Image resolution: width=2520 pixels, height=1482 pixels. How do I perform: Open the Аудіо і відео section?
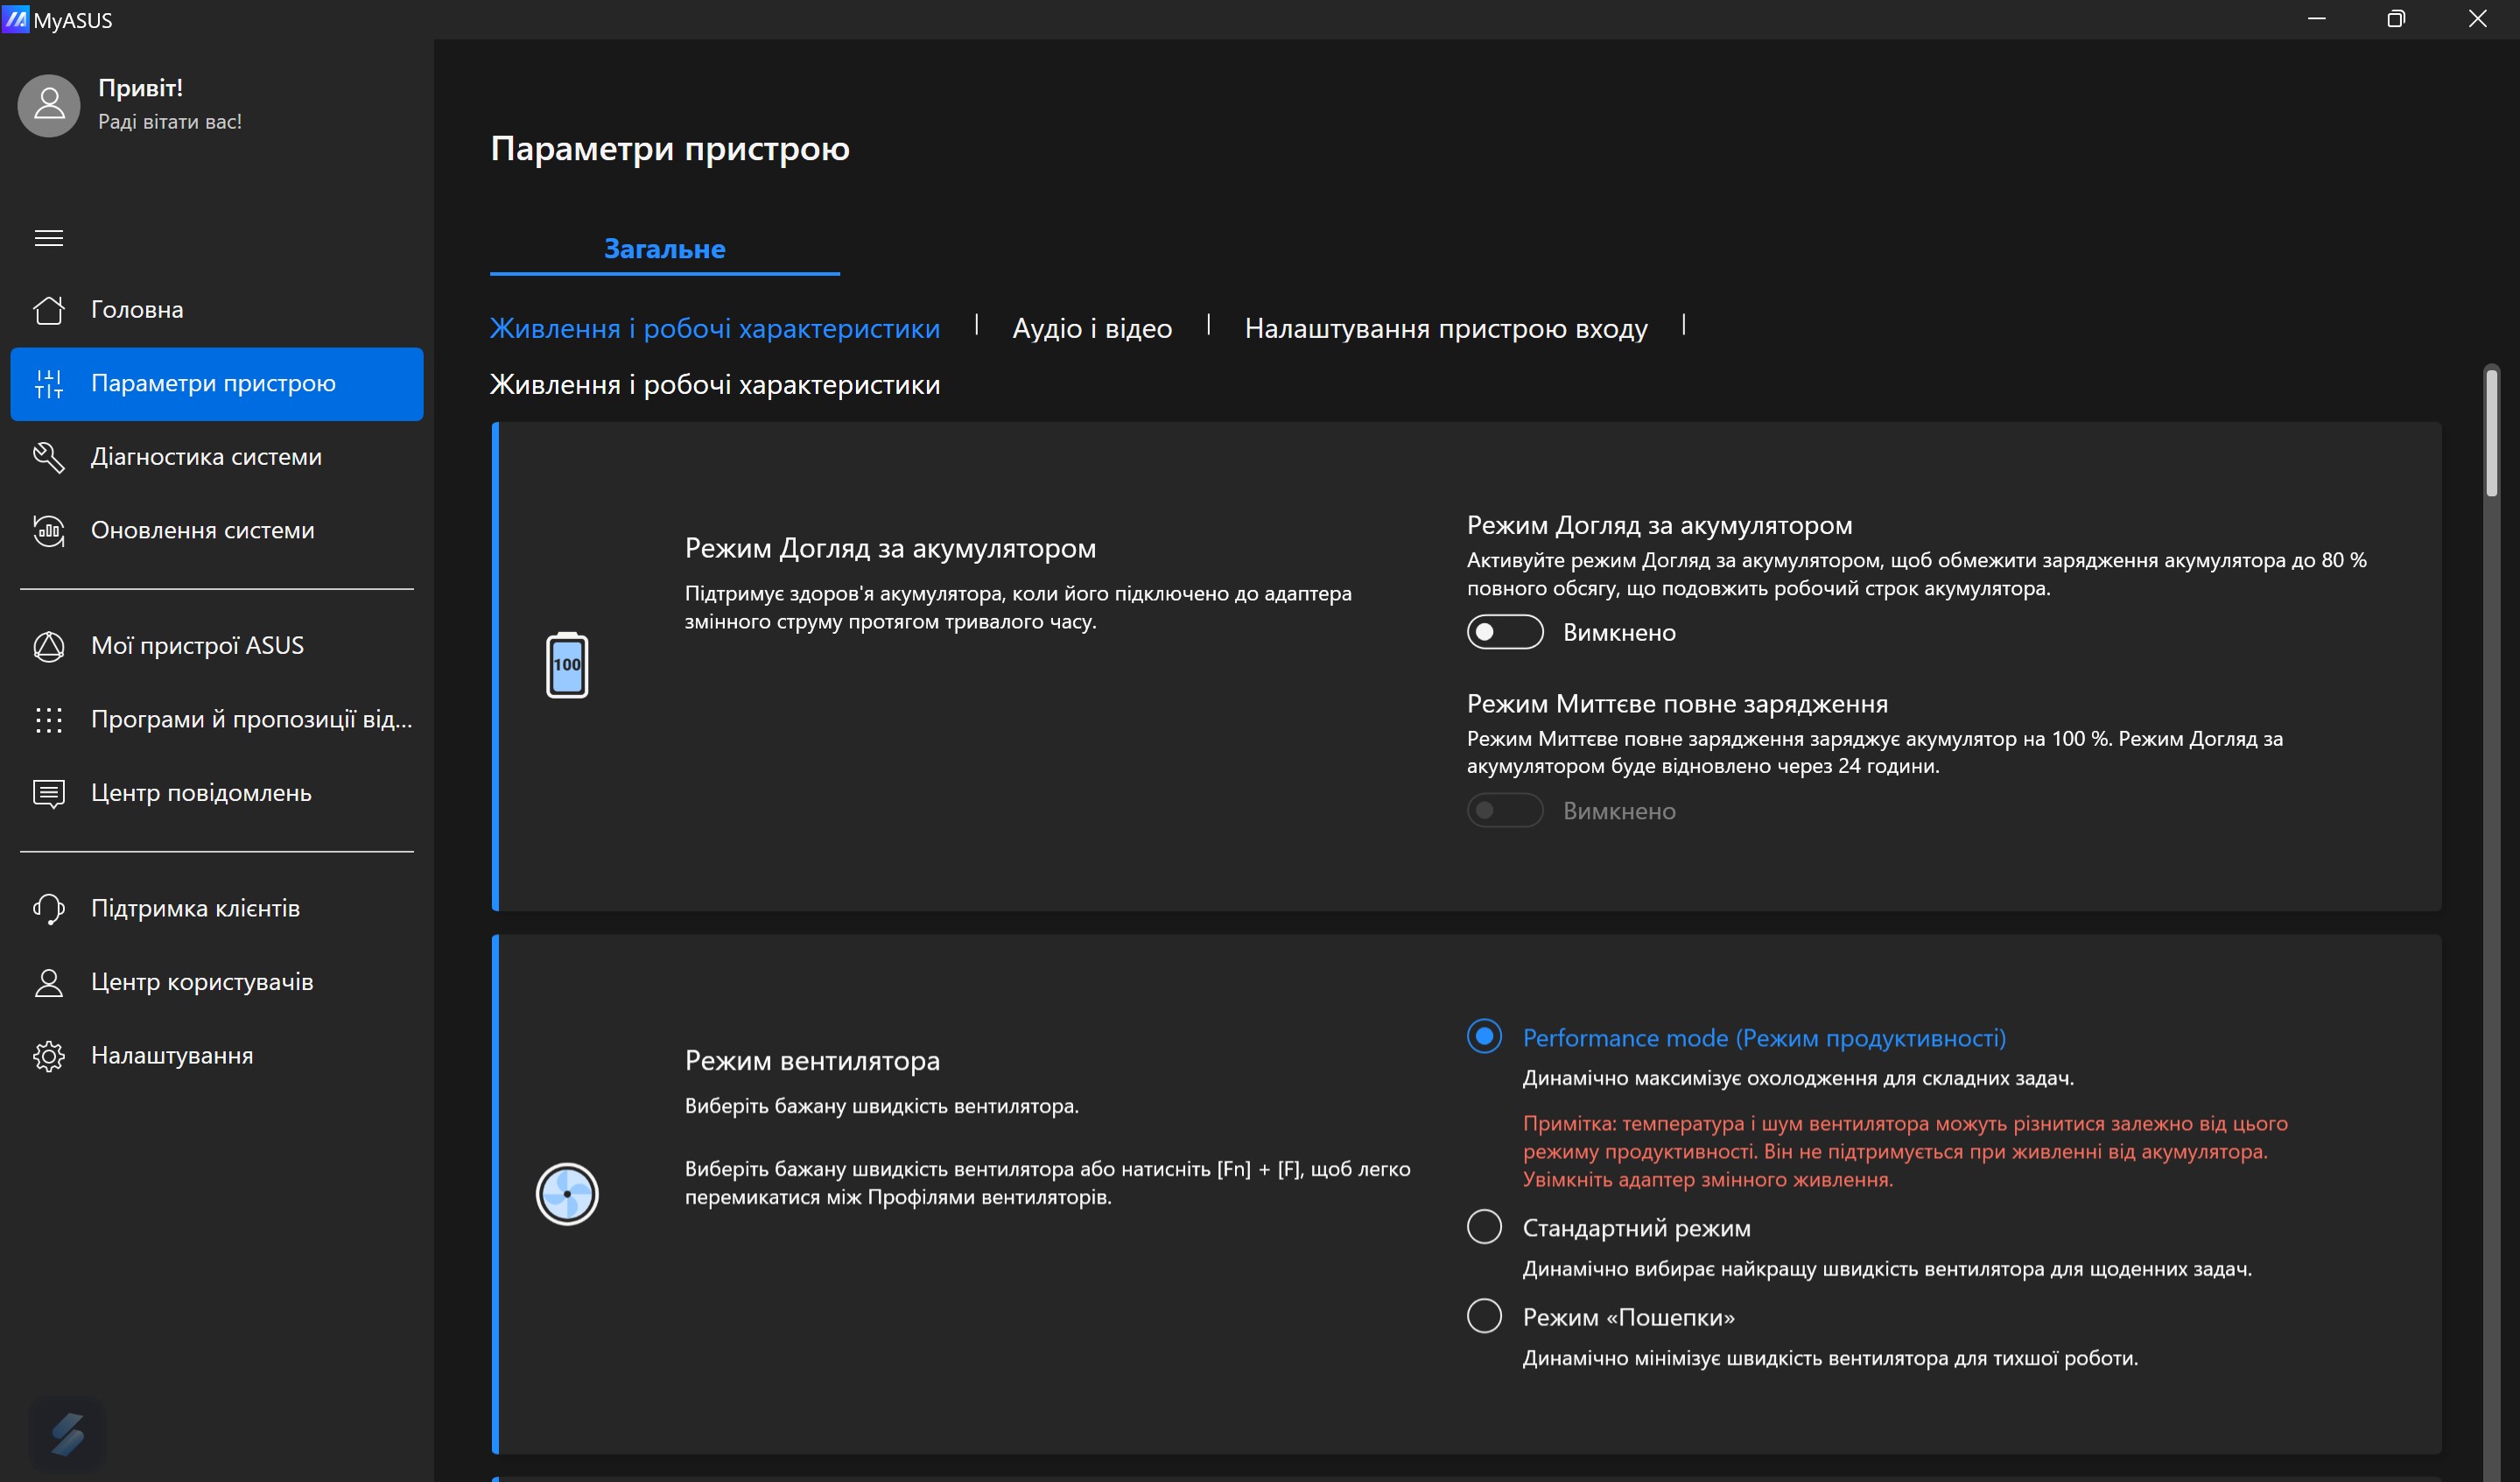coord(1092,328)
